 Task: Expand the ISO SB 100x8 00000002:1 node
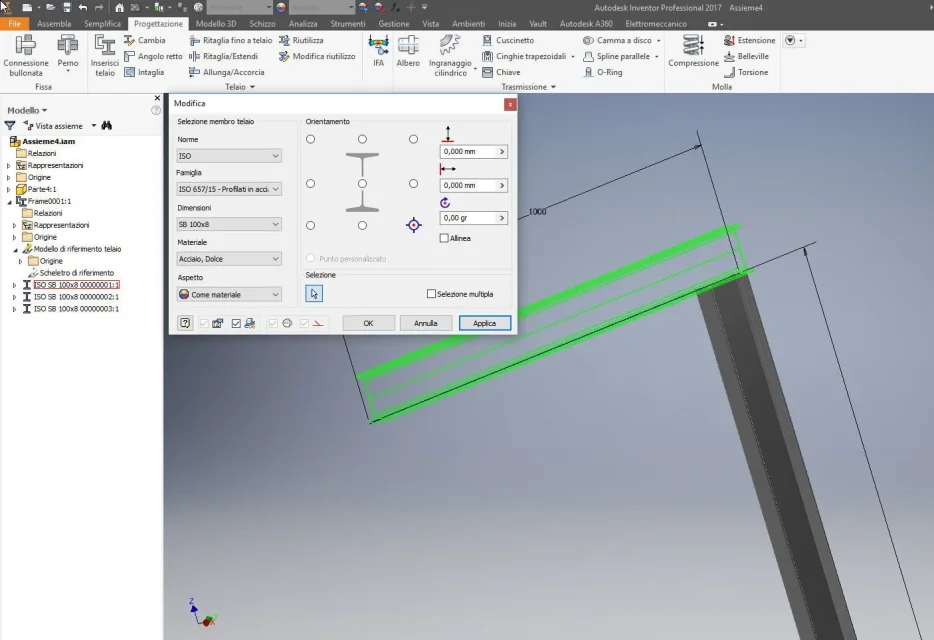point(14,297)
